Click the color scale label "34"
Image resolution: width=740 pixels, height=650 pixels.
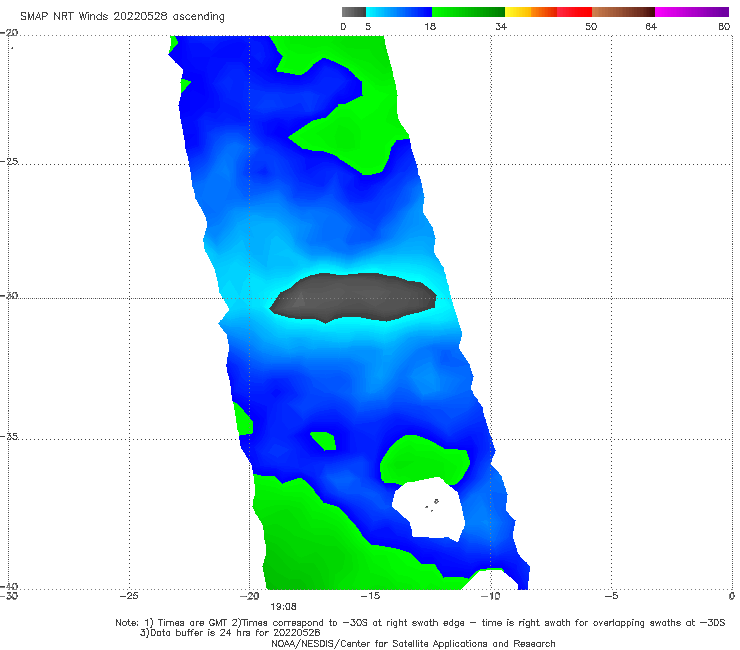coord(501,26)
